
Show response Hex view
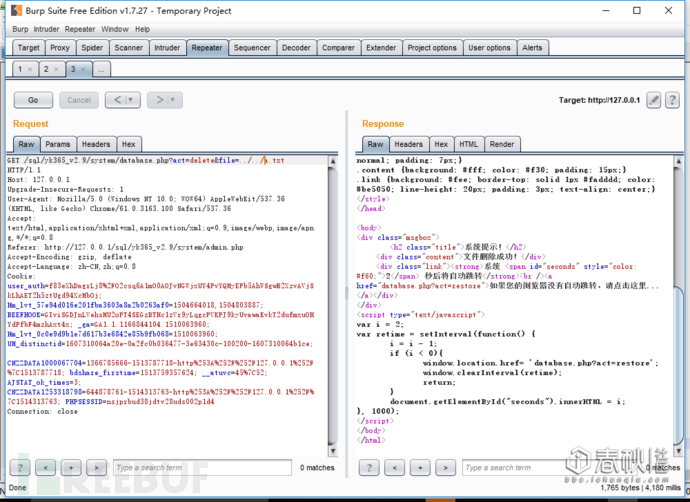(x=441, y=144)
